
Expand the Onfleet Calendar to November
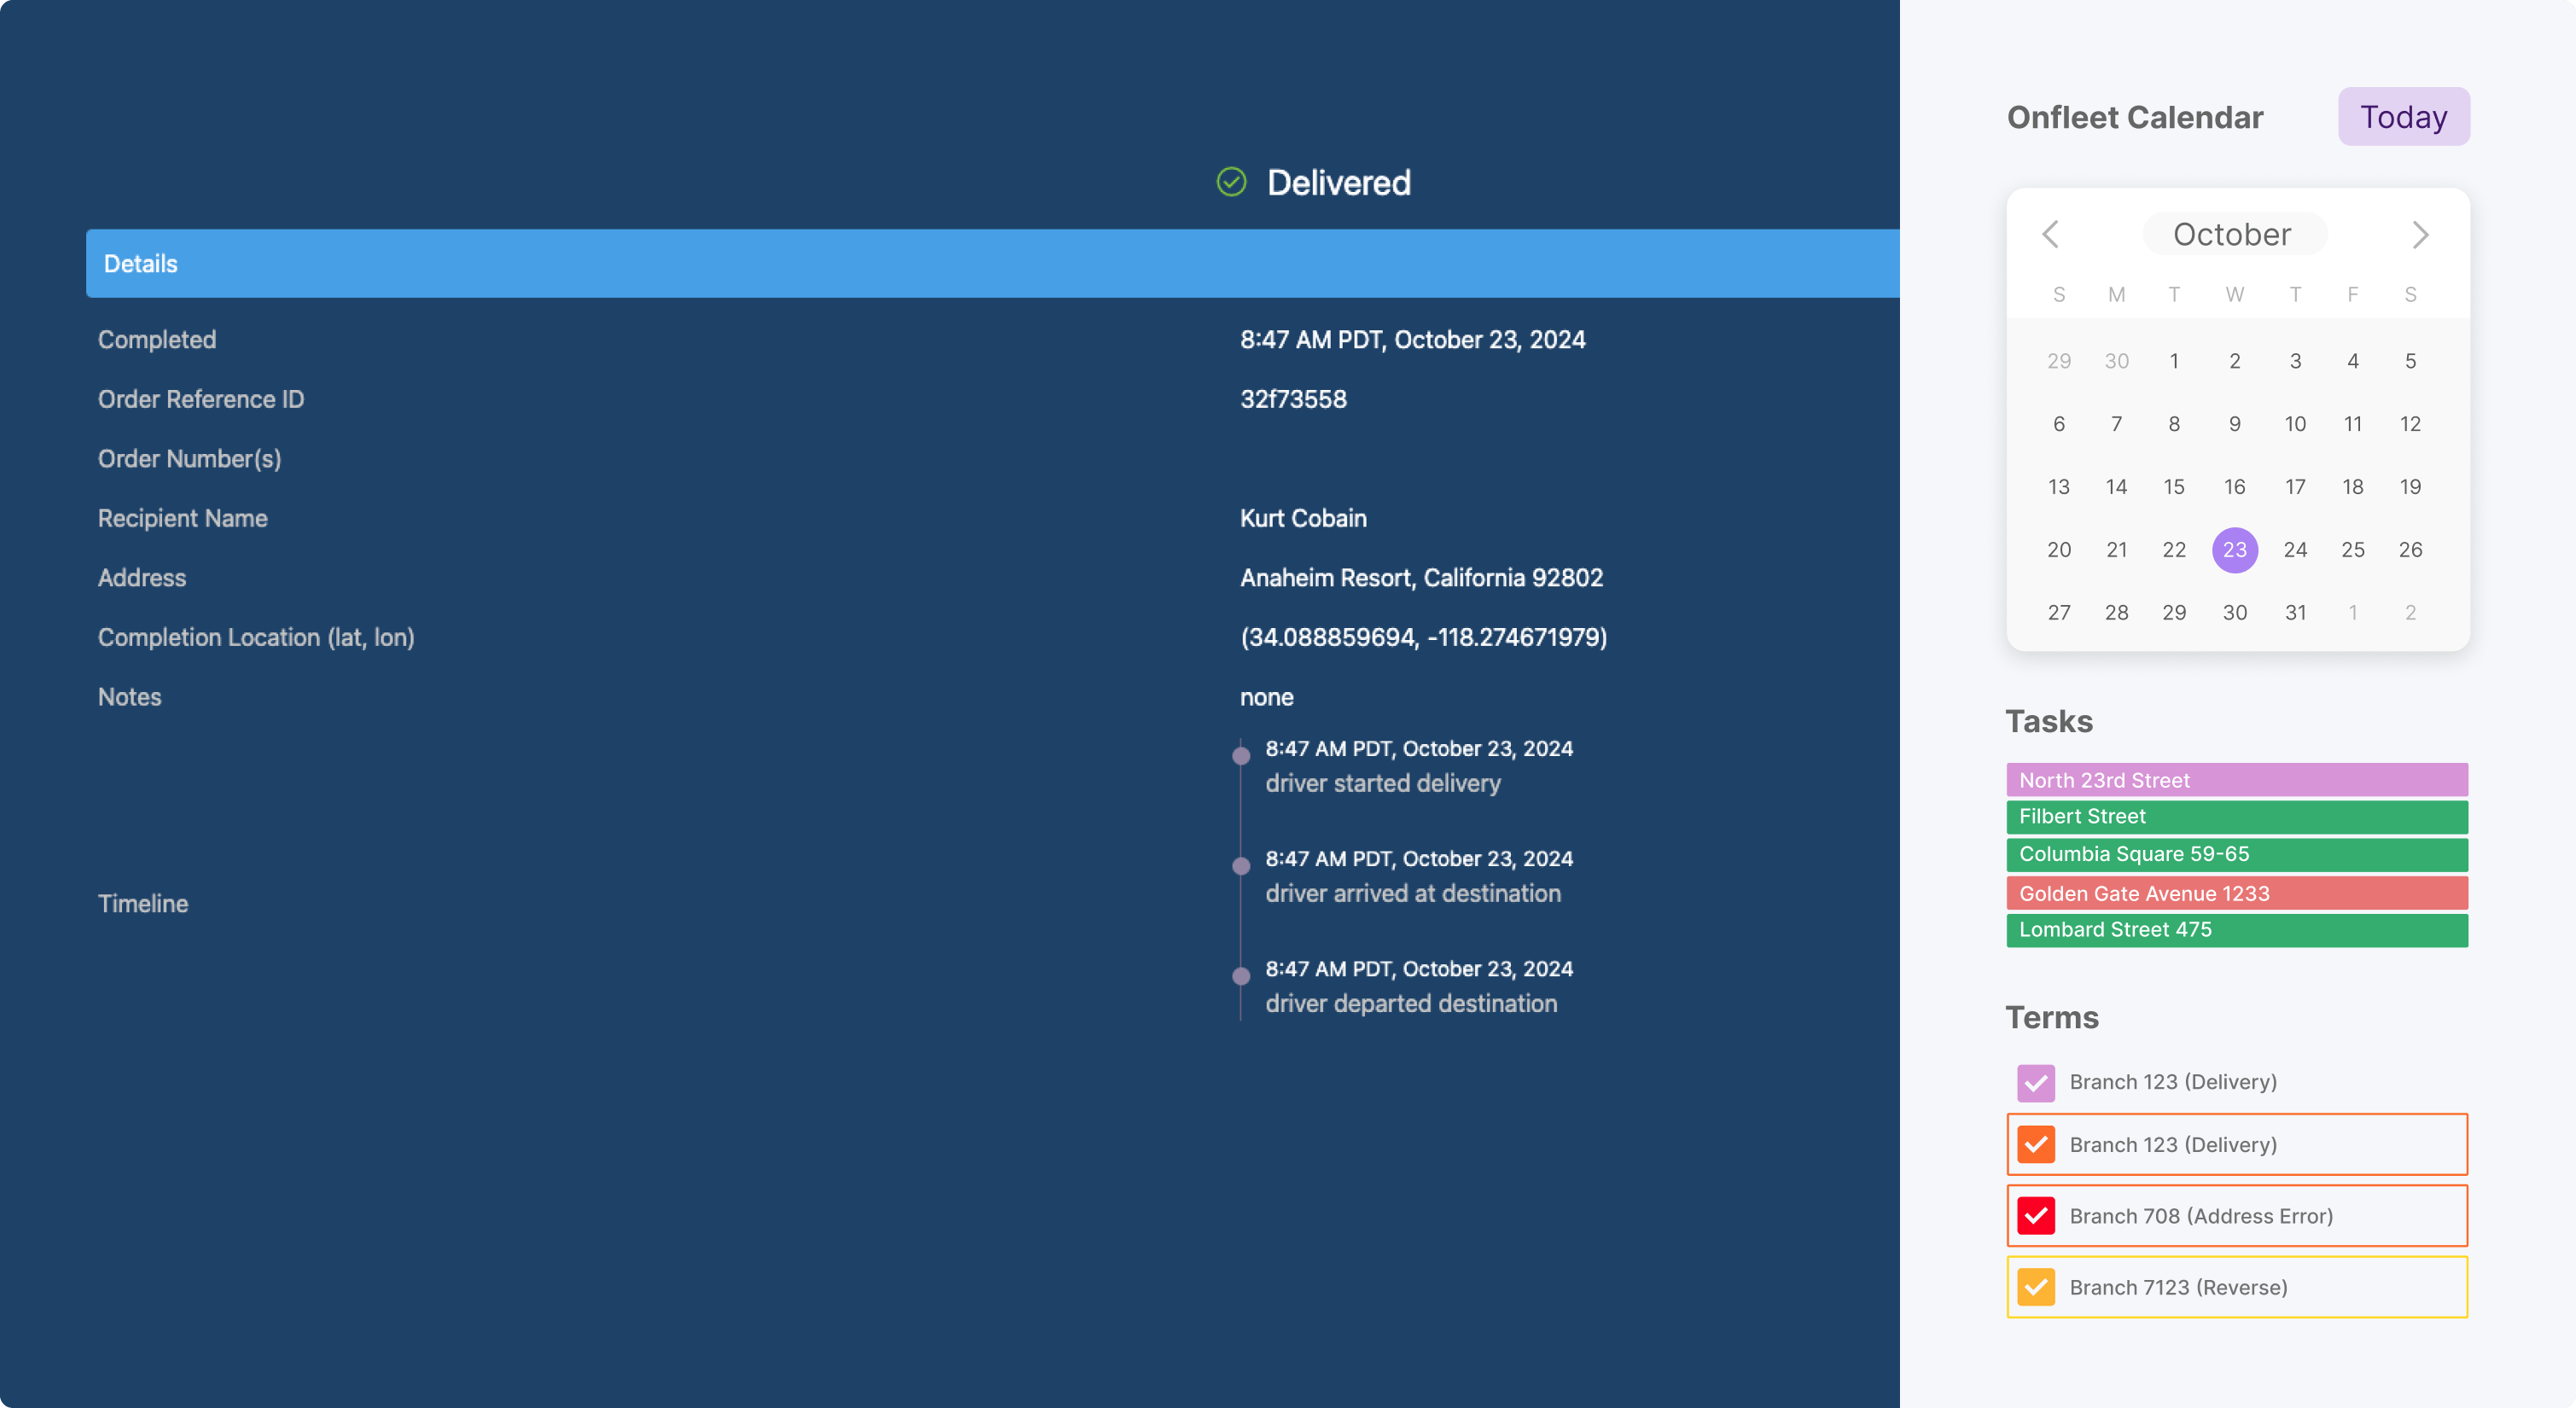[x=2421, y=234]
